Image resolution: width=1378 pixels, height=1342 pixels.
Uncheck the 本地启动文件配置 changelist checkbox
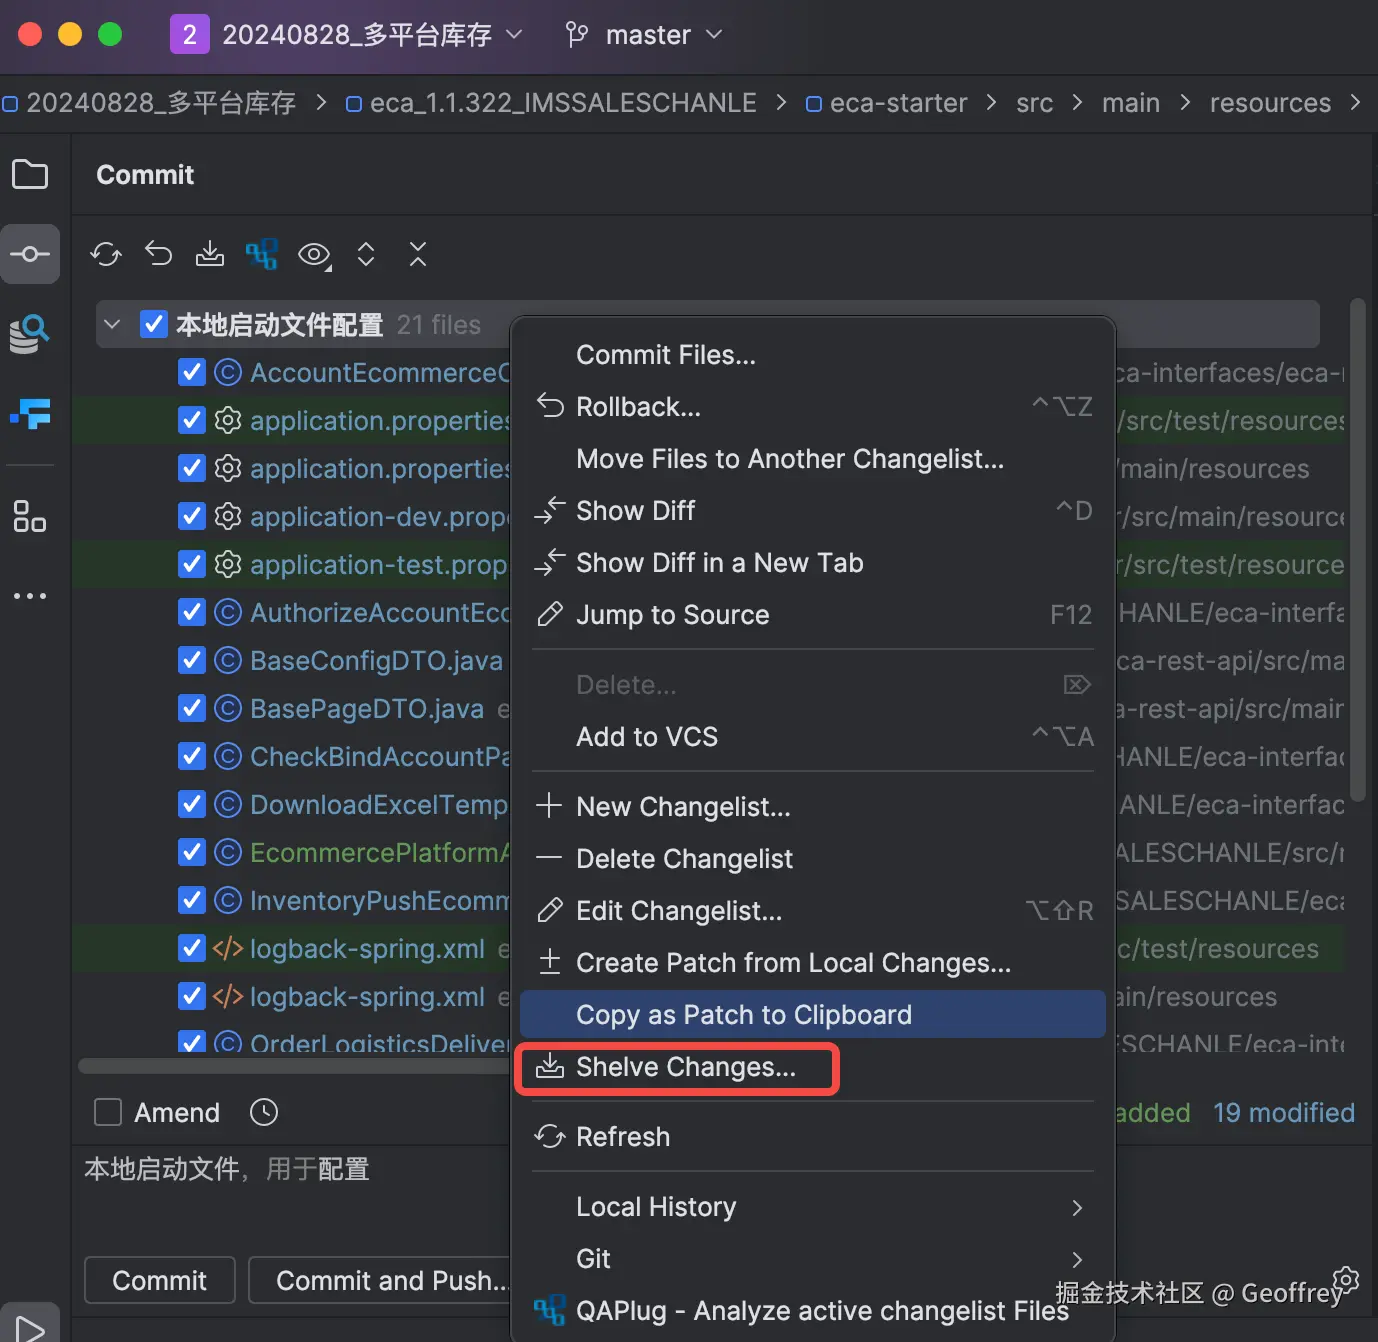click(154, 324)
